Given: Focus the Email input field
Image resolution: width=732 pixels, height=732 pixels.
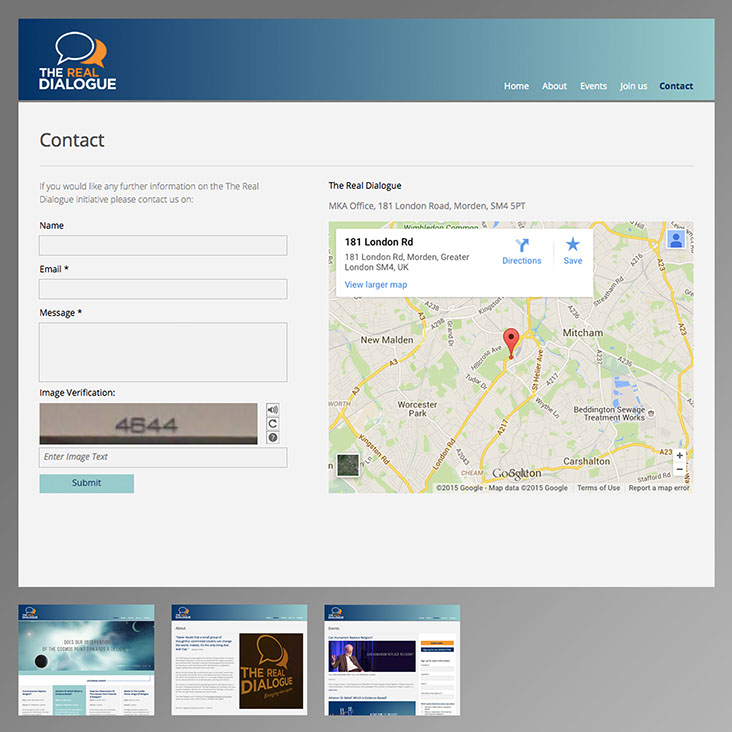Looking at the screenshot, I should click(x=163, y=289).
